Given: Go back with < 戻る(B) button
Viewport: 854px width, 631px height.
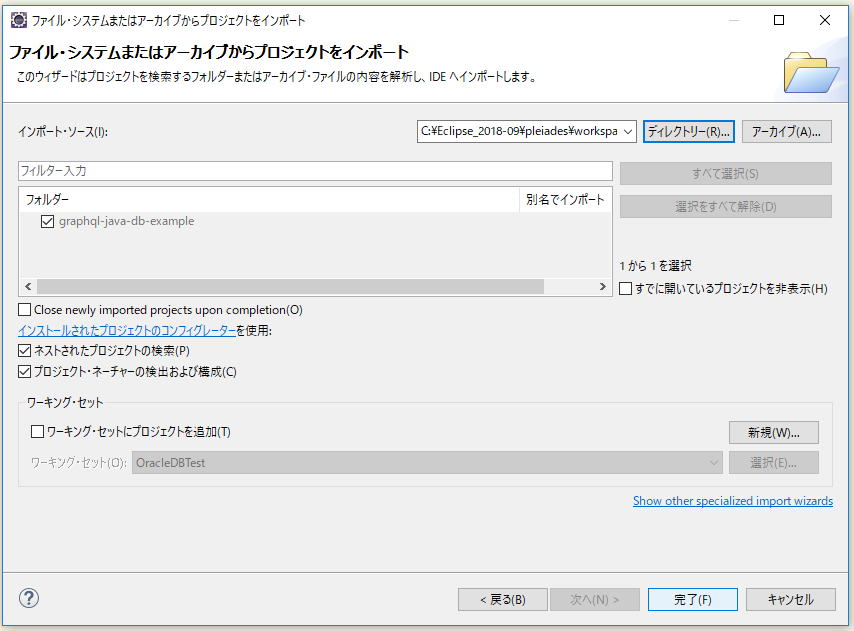Looking at the screenshot, I should point(503,599).
